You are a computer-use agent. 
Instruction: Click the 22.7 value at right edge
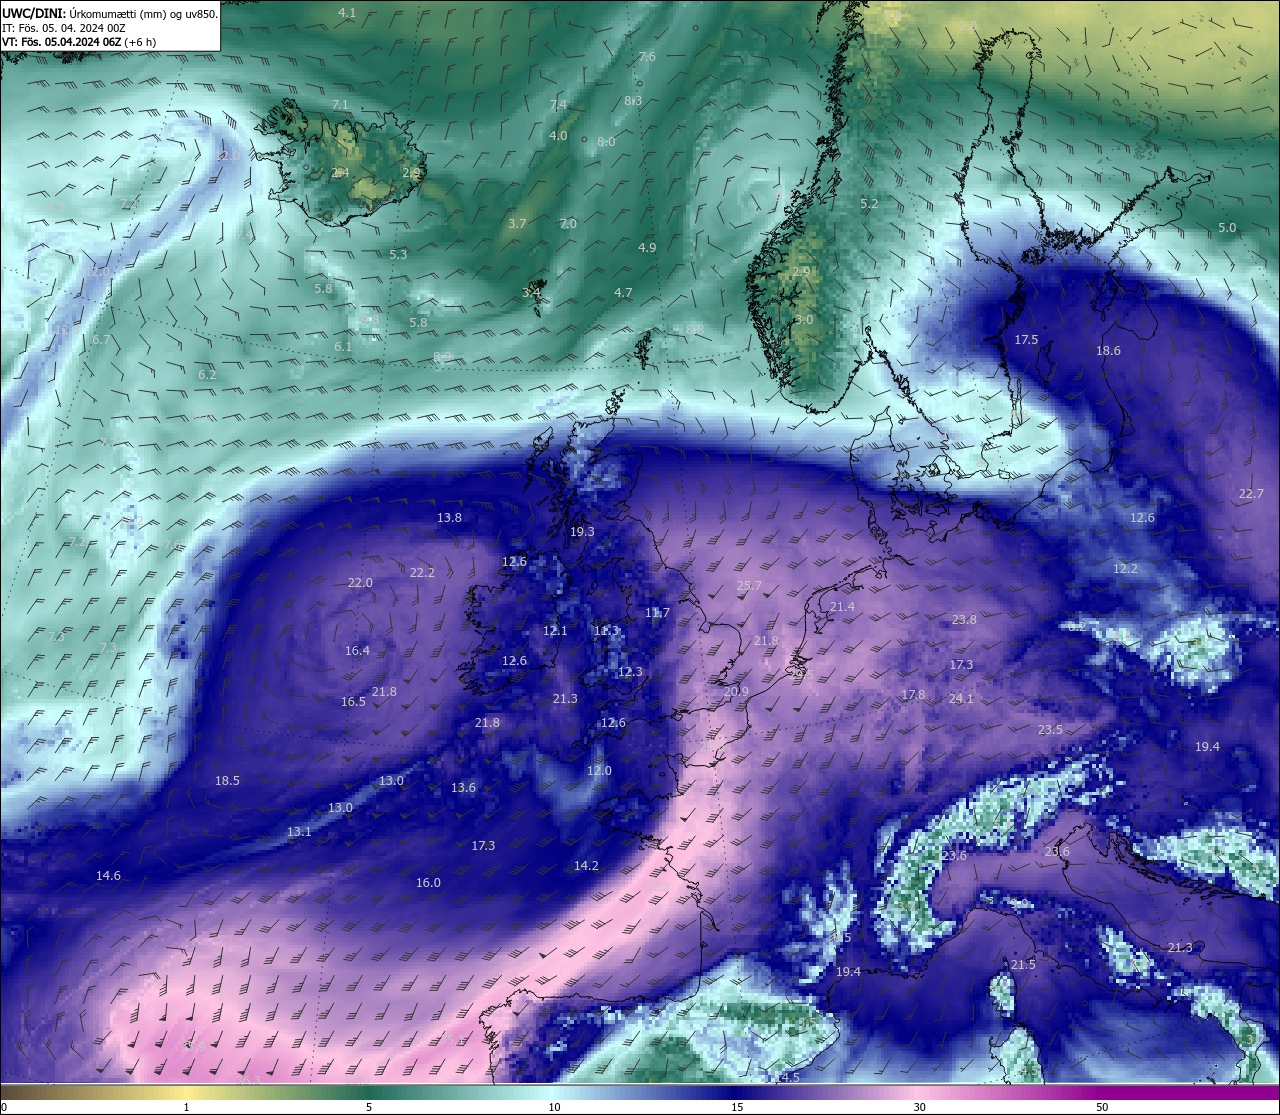[x=1251, y=494]
